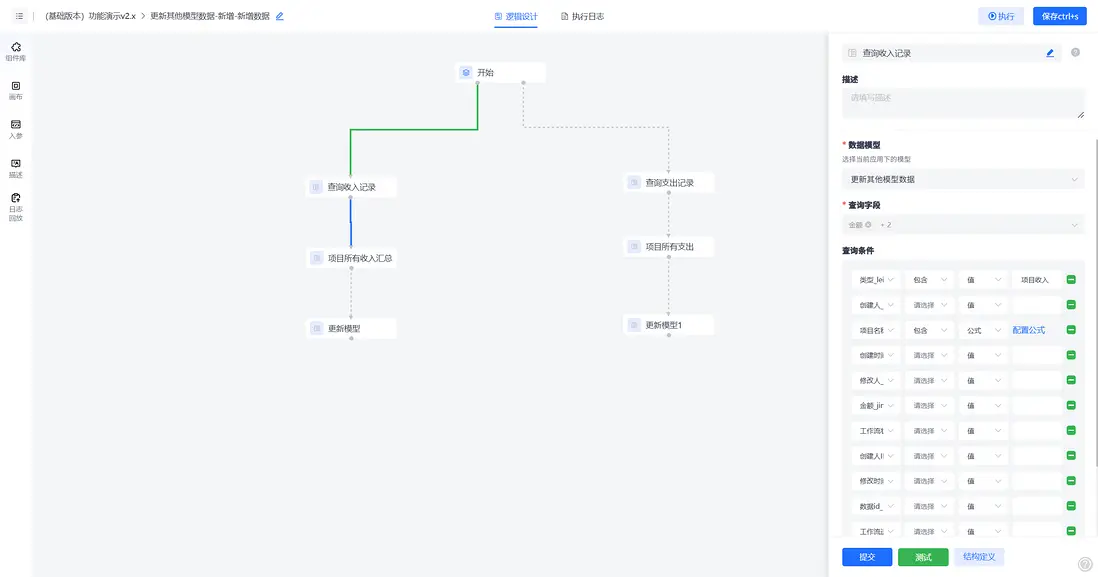Screen dimensions: 1098x577
Task: Remove the 项目名称 query condition with green minus
Action: 1071,330
